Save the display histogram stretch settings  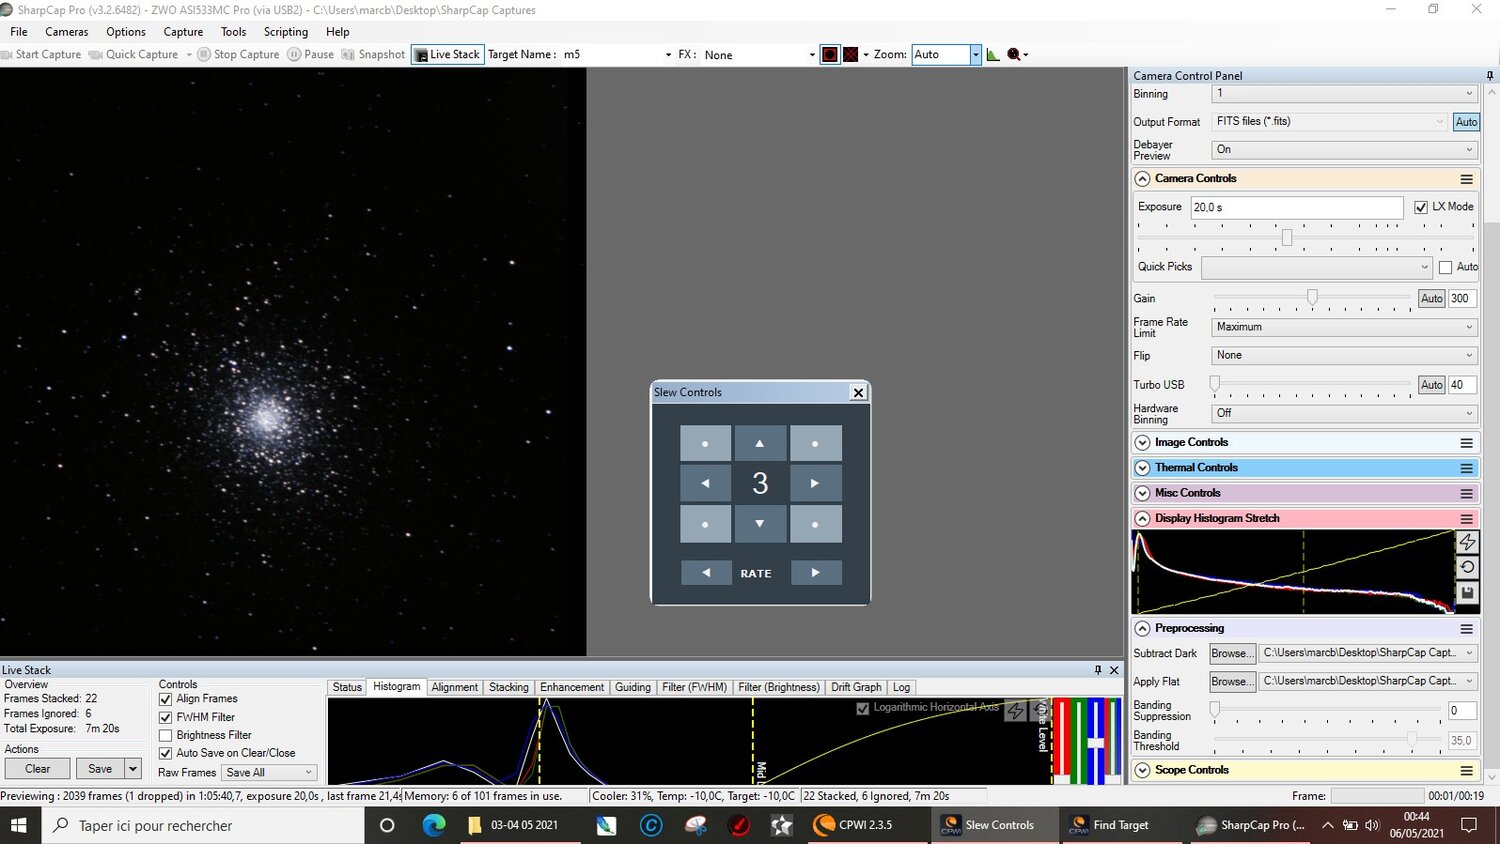pos(1467,592)
